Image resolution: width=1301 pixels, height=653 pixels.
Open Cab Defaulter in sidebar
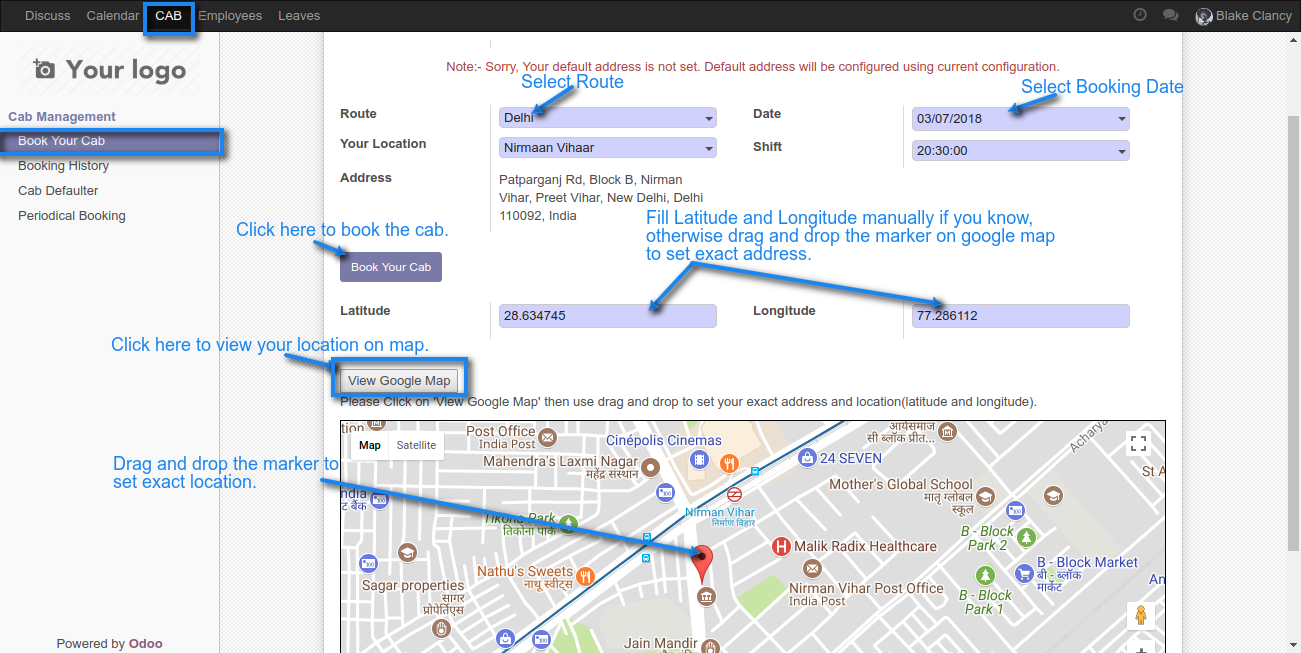coord(58,191)
